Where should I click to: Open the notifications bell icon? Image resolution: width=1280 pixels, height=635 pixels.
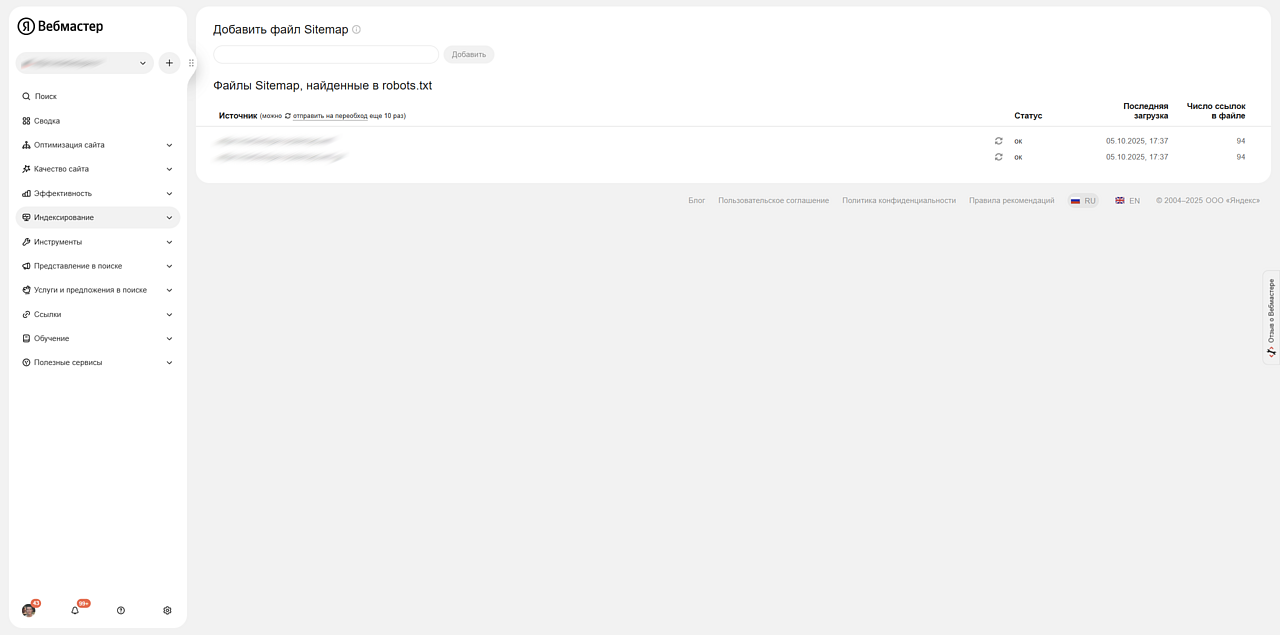tap(75, 610)
